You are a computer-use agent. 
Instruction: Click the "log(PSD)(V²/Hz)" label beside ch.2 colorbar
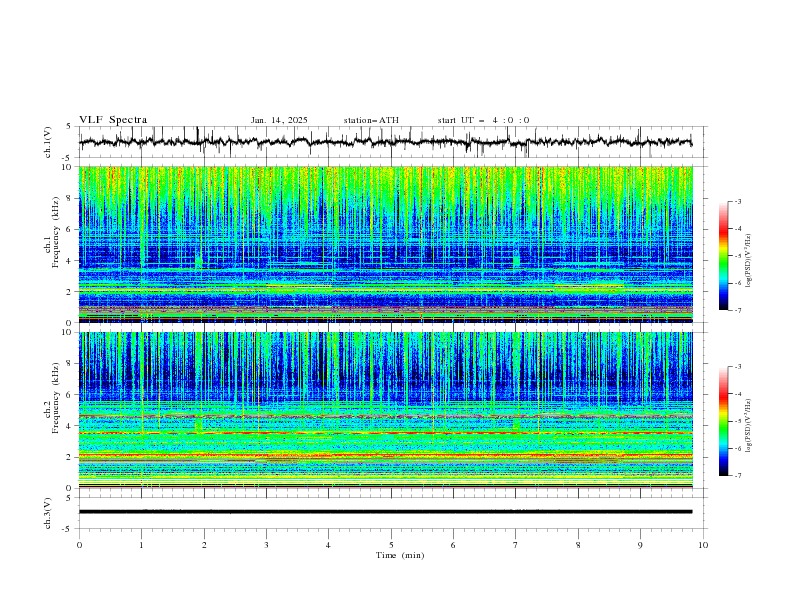[749, 425]
